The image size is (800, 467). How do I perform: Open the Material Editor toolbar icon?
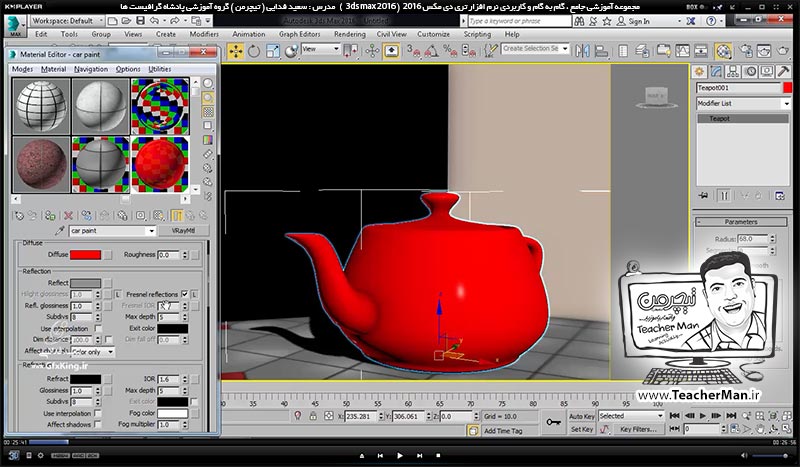pyautogui.click(x=723, y=51)
